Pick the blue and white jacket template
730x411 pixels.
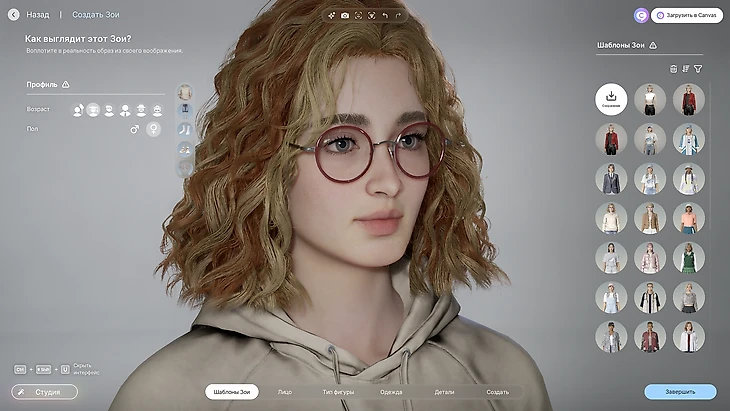pos(689,139)
